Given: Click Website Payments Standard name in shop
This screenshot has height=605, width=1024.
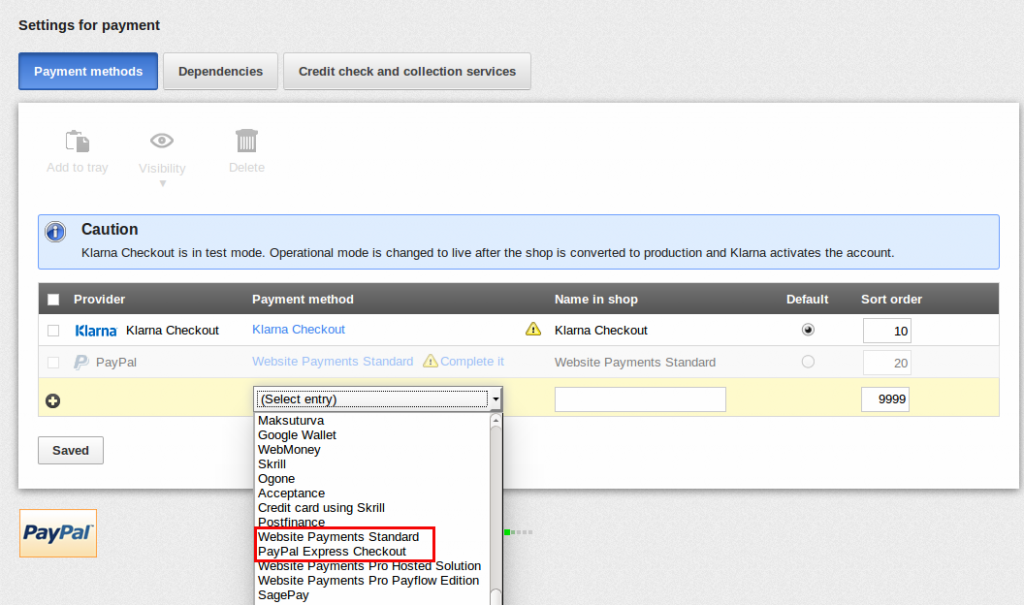Looking at the screenshot, I should (x=635, y=362).
